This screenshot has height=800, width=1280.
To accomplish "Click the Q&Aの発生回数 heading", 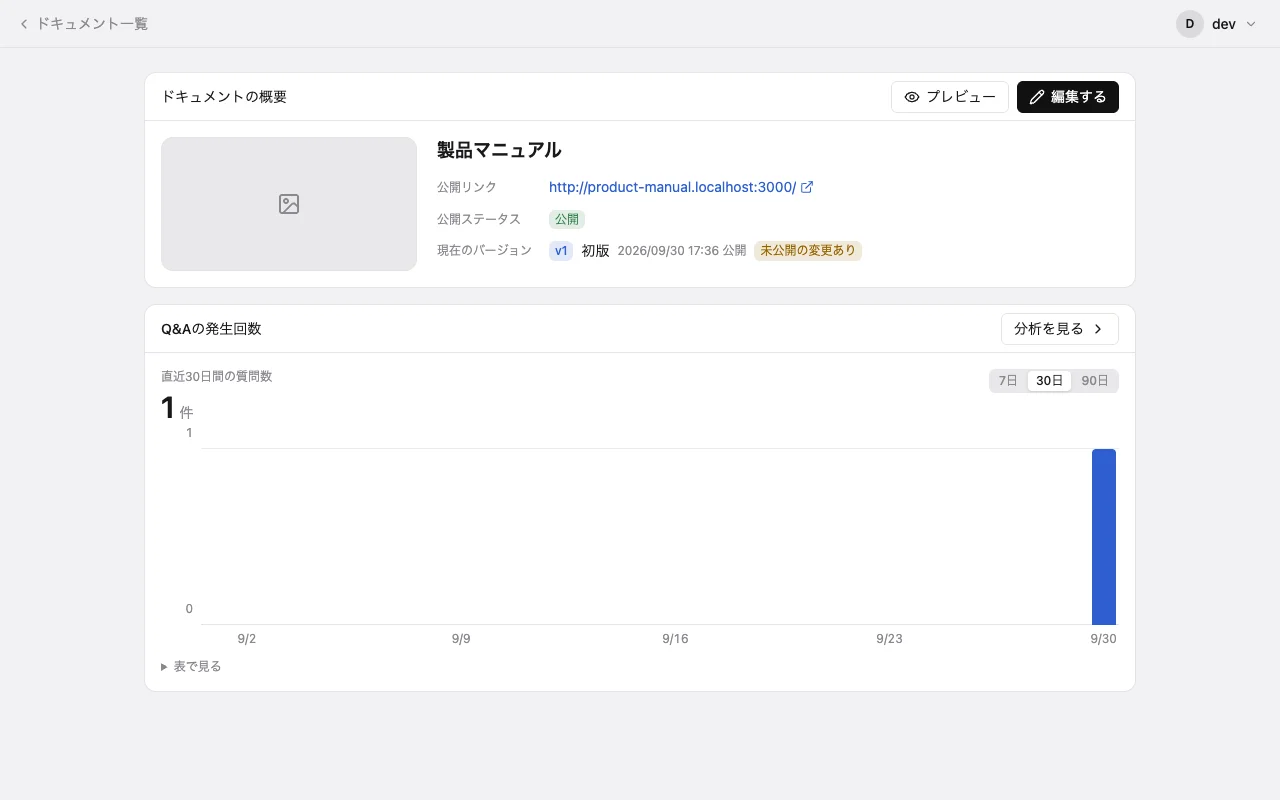I will click(x=211, y=329).
